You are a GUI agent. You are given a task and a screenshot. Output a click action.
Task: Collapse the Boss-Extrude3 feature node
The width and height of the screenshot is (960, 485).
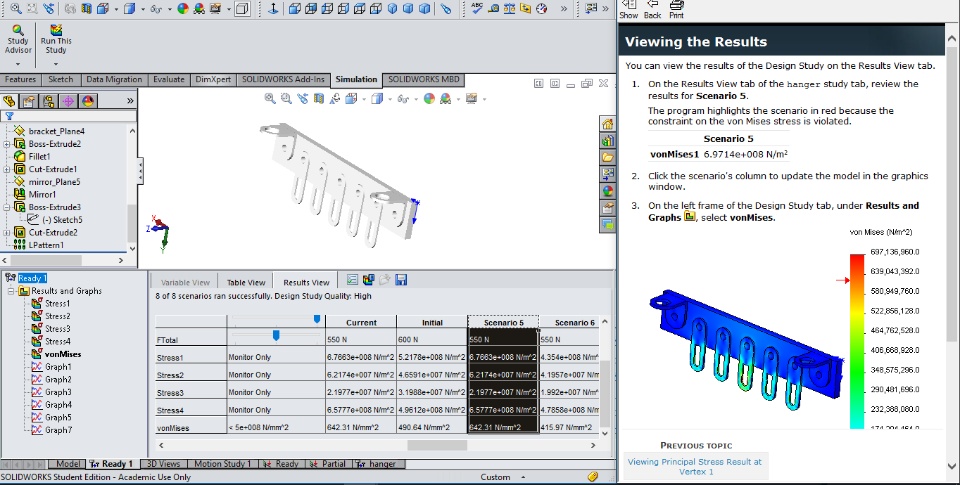(7, 207)
